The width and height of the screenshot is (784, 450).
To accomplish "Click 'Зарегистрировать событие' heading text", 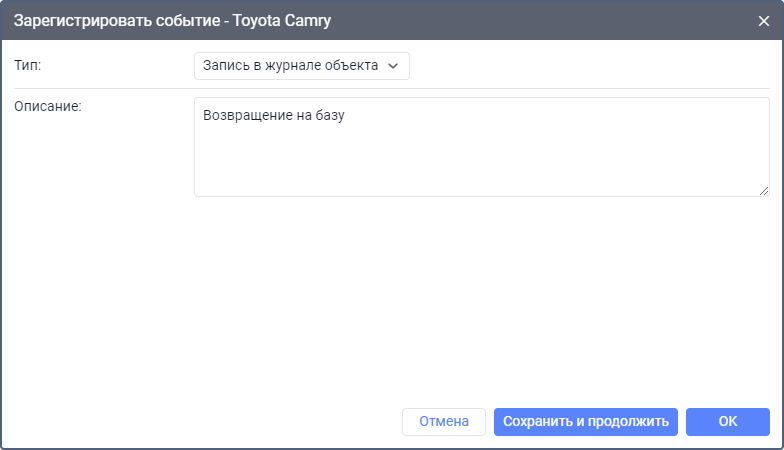I will (x=112, y=20).
